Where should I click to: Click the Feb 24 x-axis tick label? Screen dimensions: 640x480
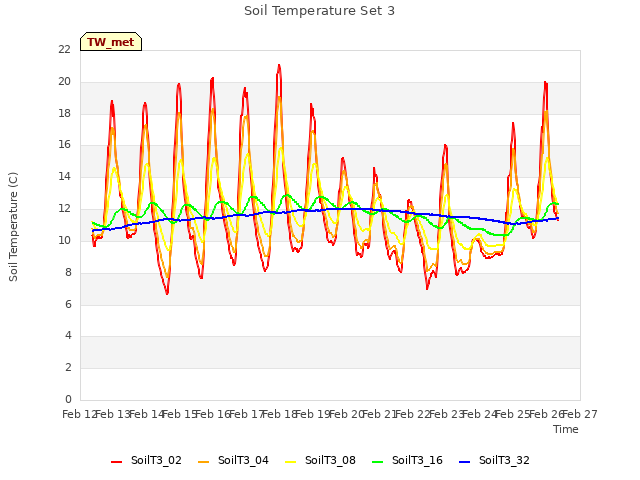coord(480,414)
